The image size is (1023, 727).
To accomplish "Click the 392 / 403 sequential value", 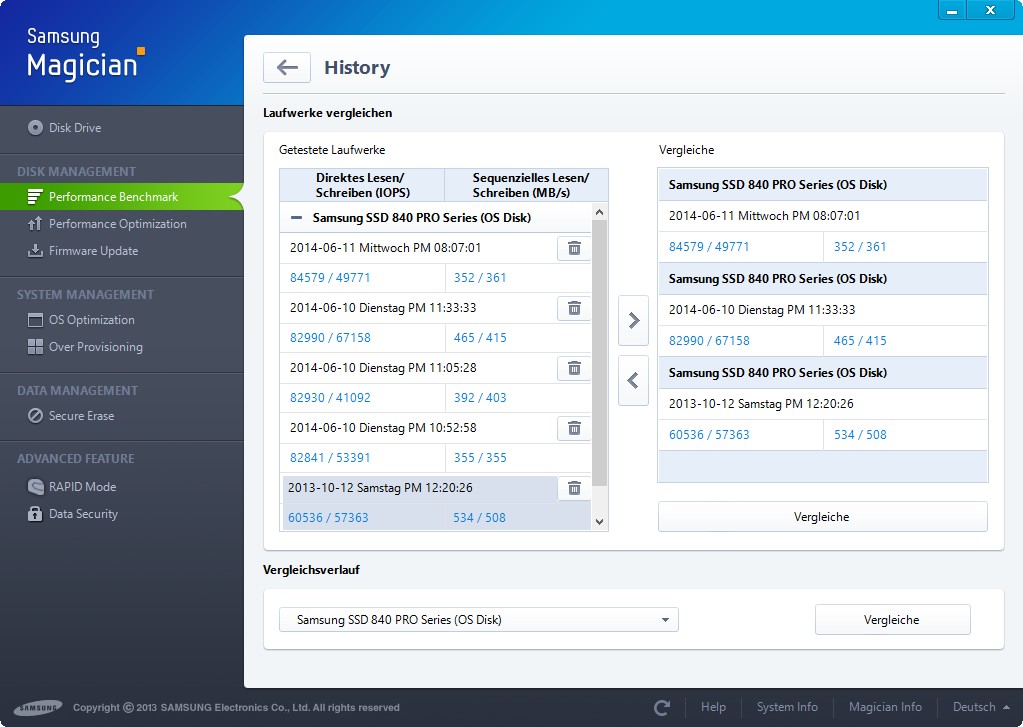I will pyautogui.click(x=480, y=397).
